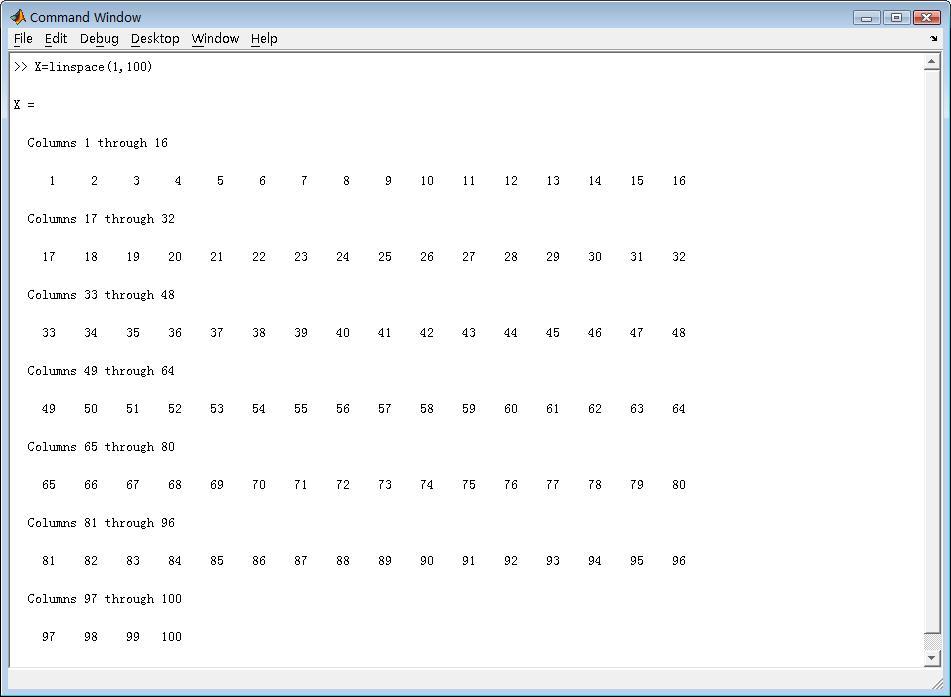This screenshot has height=697, width=951.
Task: Click the value 100 in the output
Action: (x=171, y=637)
